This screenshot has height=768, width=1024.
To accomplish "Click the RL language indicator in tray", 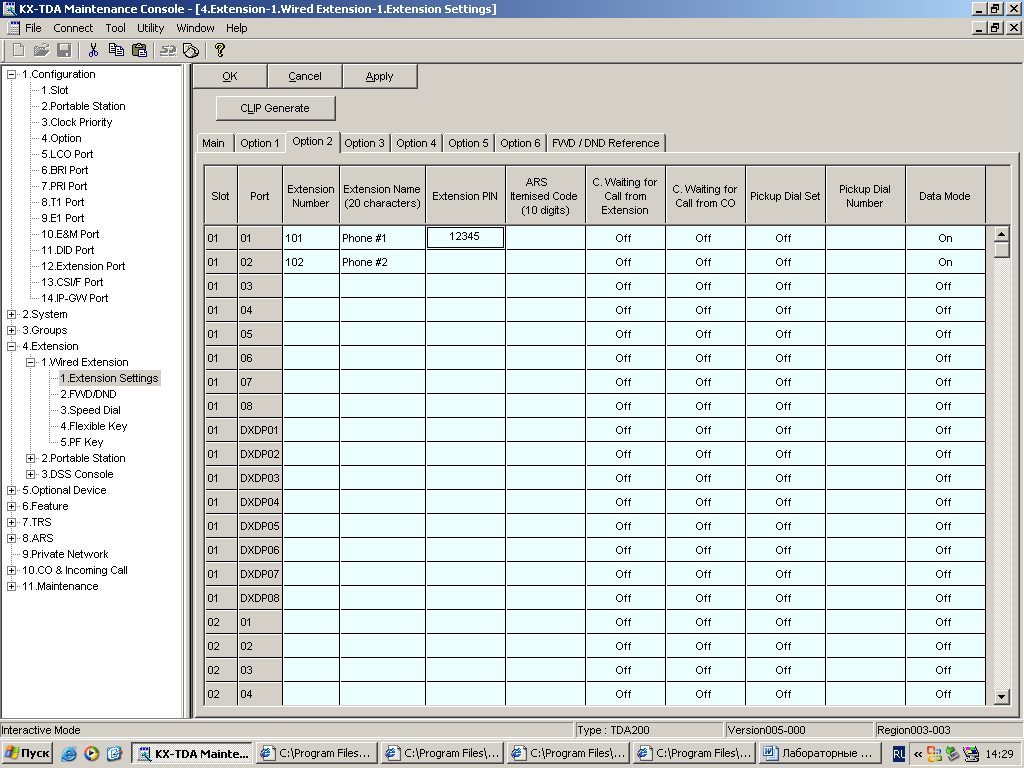I will tap(899, 754).
